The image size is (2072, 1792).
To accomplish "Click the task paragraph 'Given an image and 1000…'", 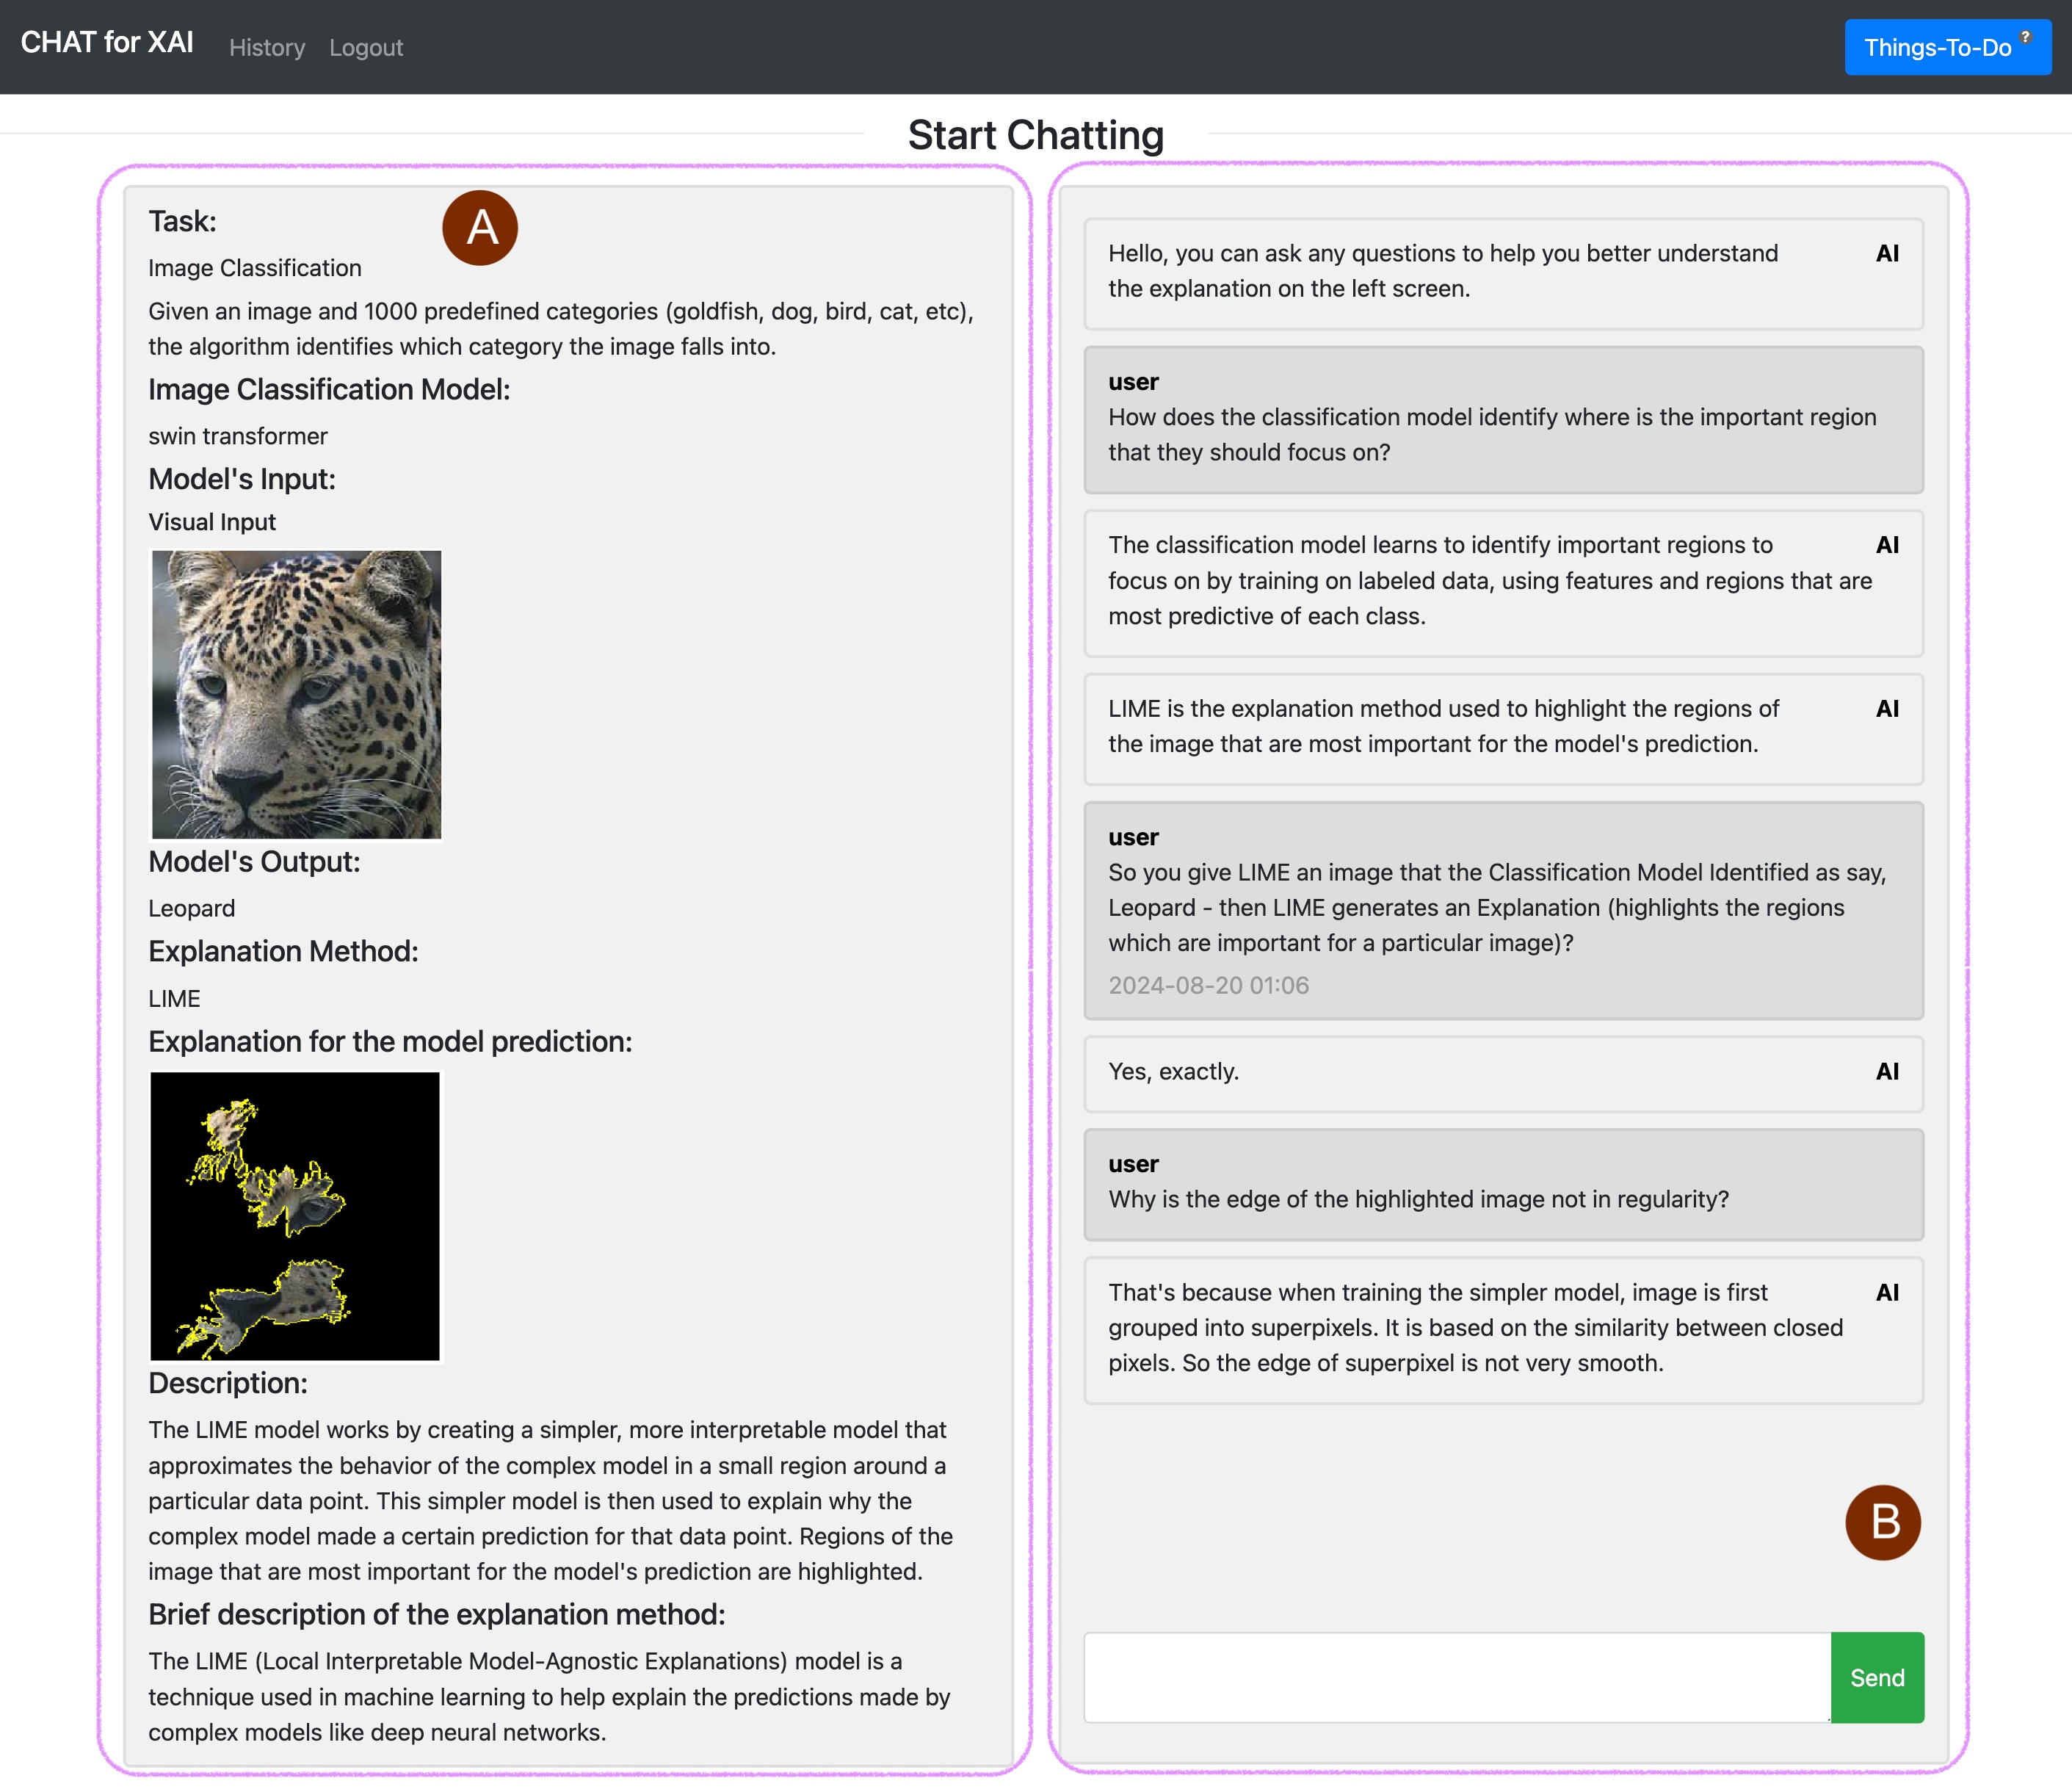I will [561, 329].
